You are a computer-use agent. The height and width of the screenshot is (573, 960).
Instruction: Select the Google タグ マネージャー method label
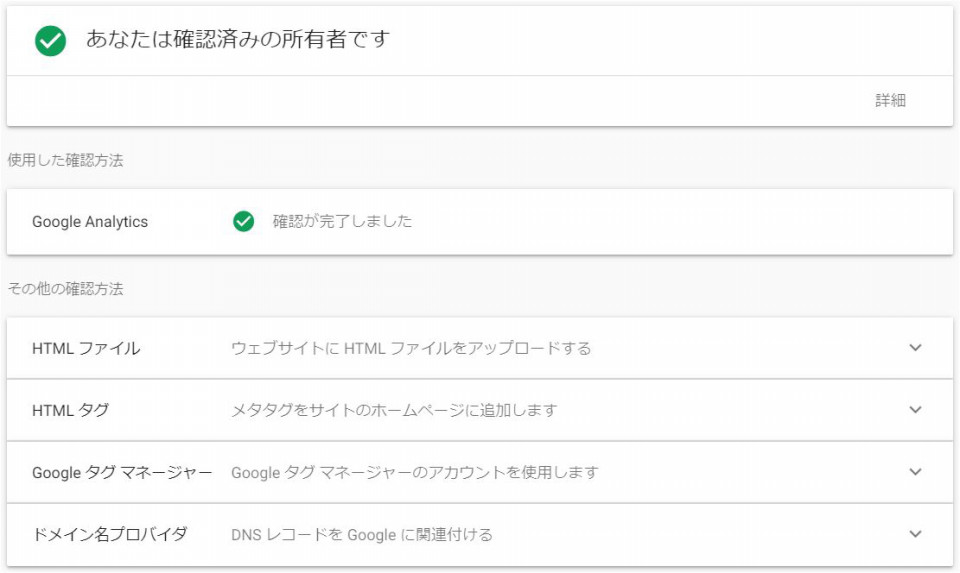point(122,473)
